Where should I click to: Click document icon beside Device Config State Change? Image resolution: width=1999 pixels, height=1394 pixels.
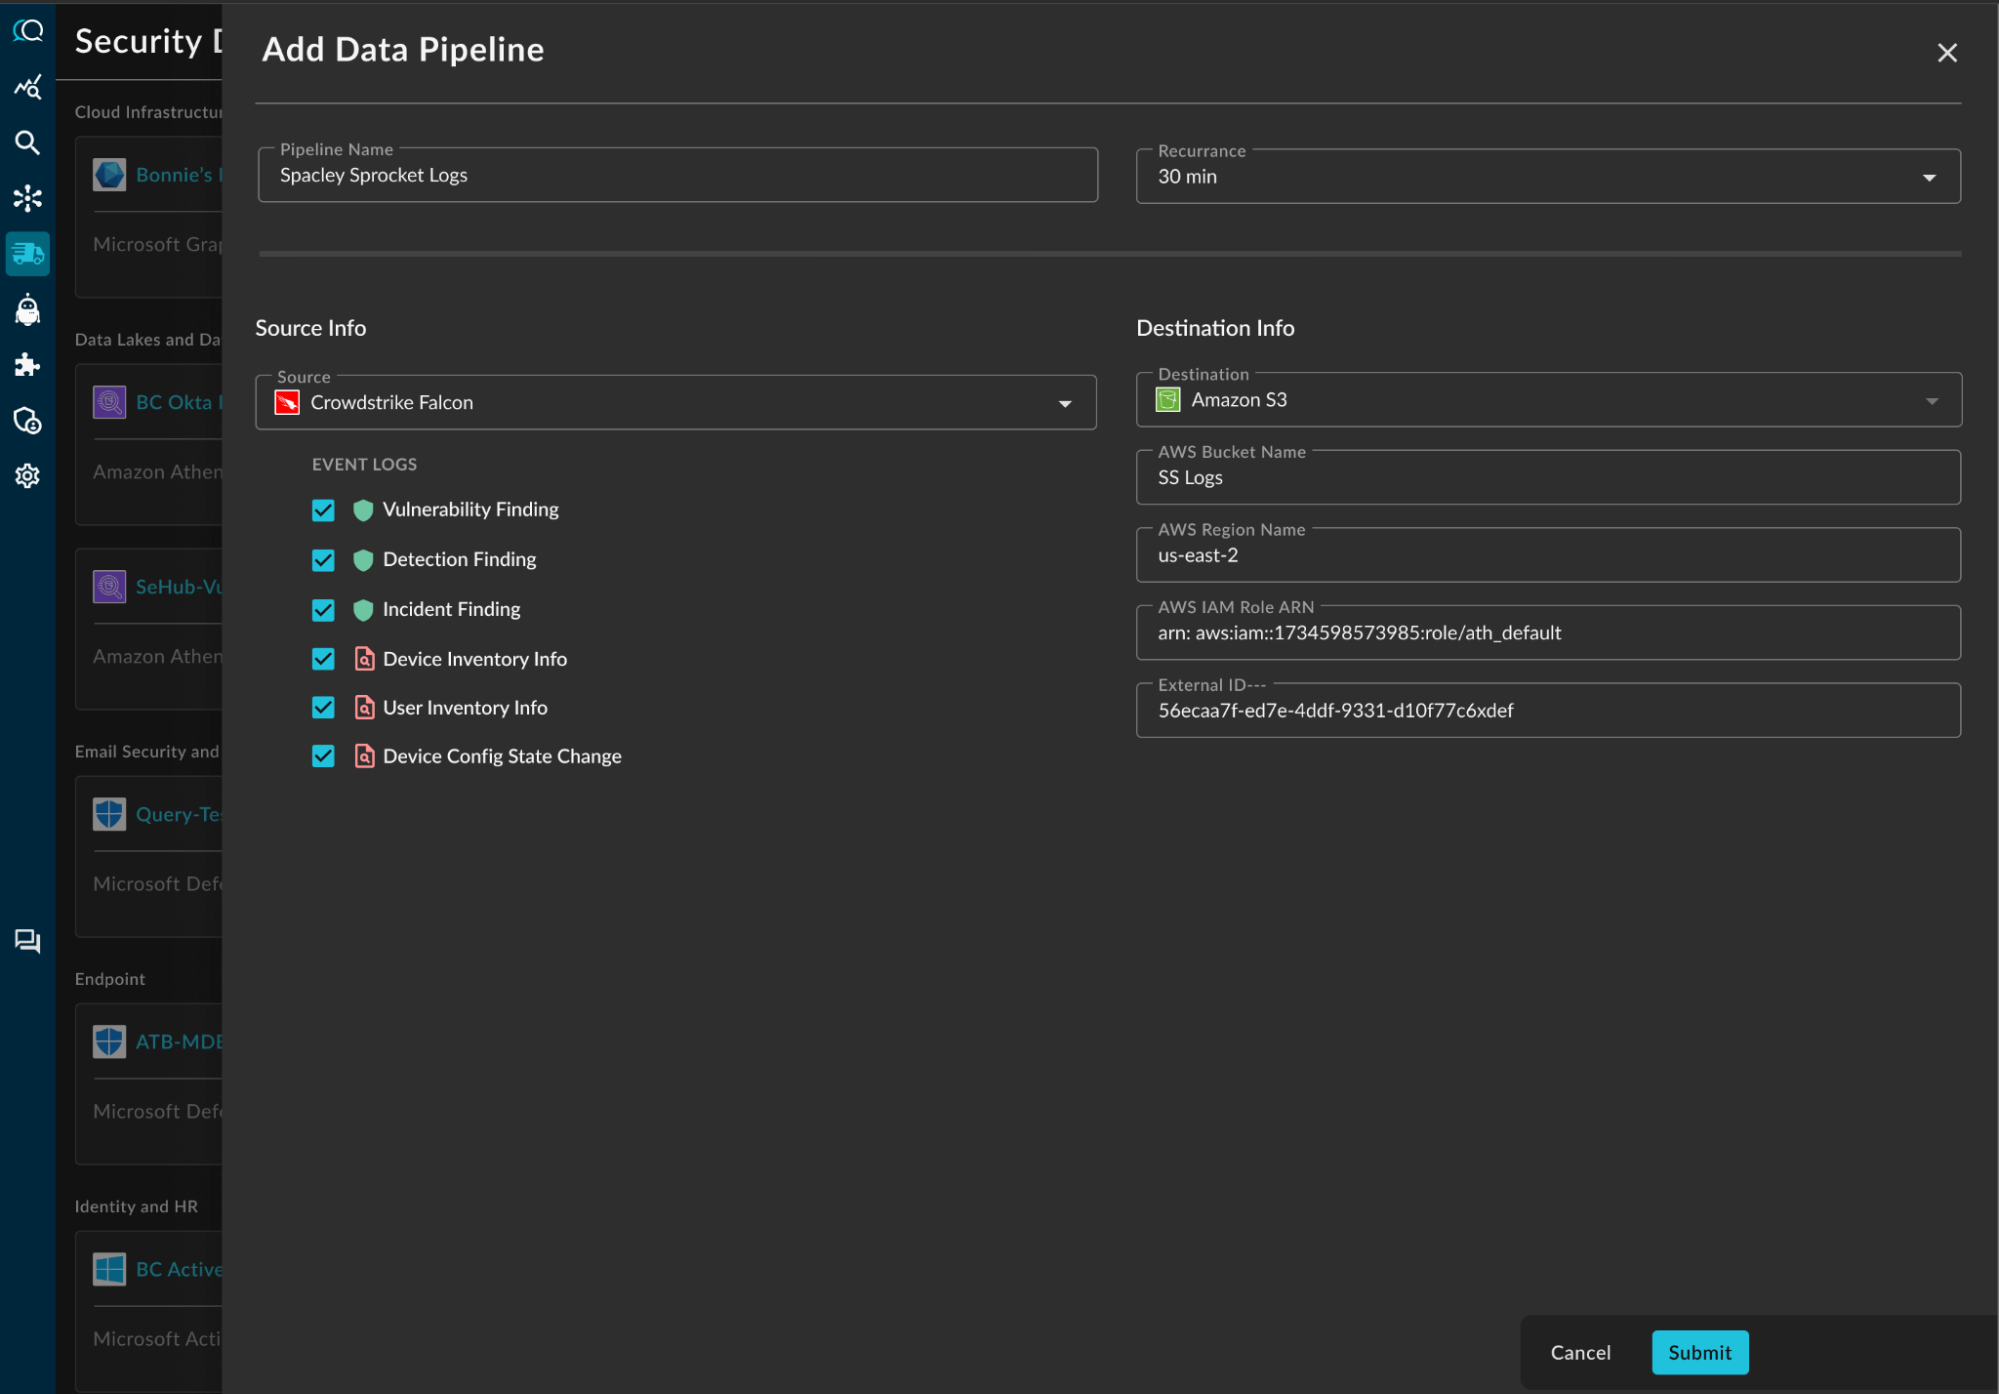coord(365,756)
